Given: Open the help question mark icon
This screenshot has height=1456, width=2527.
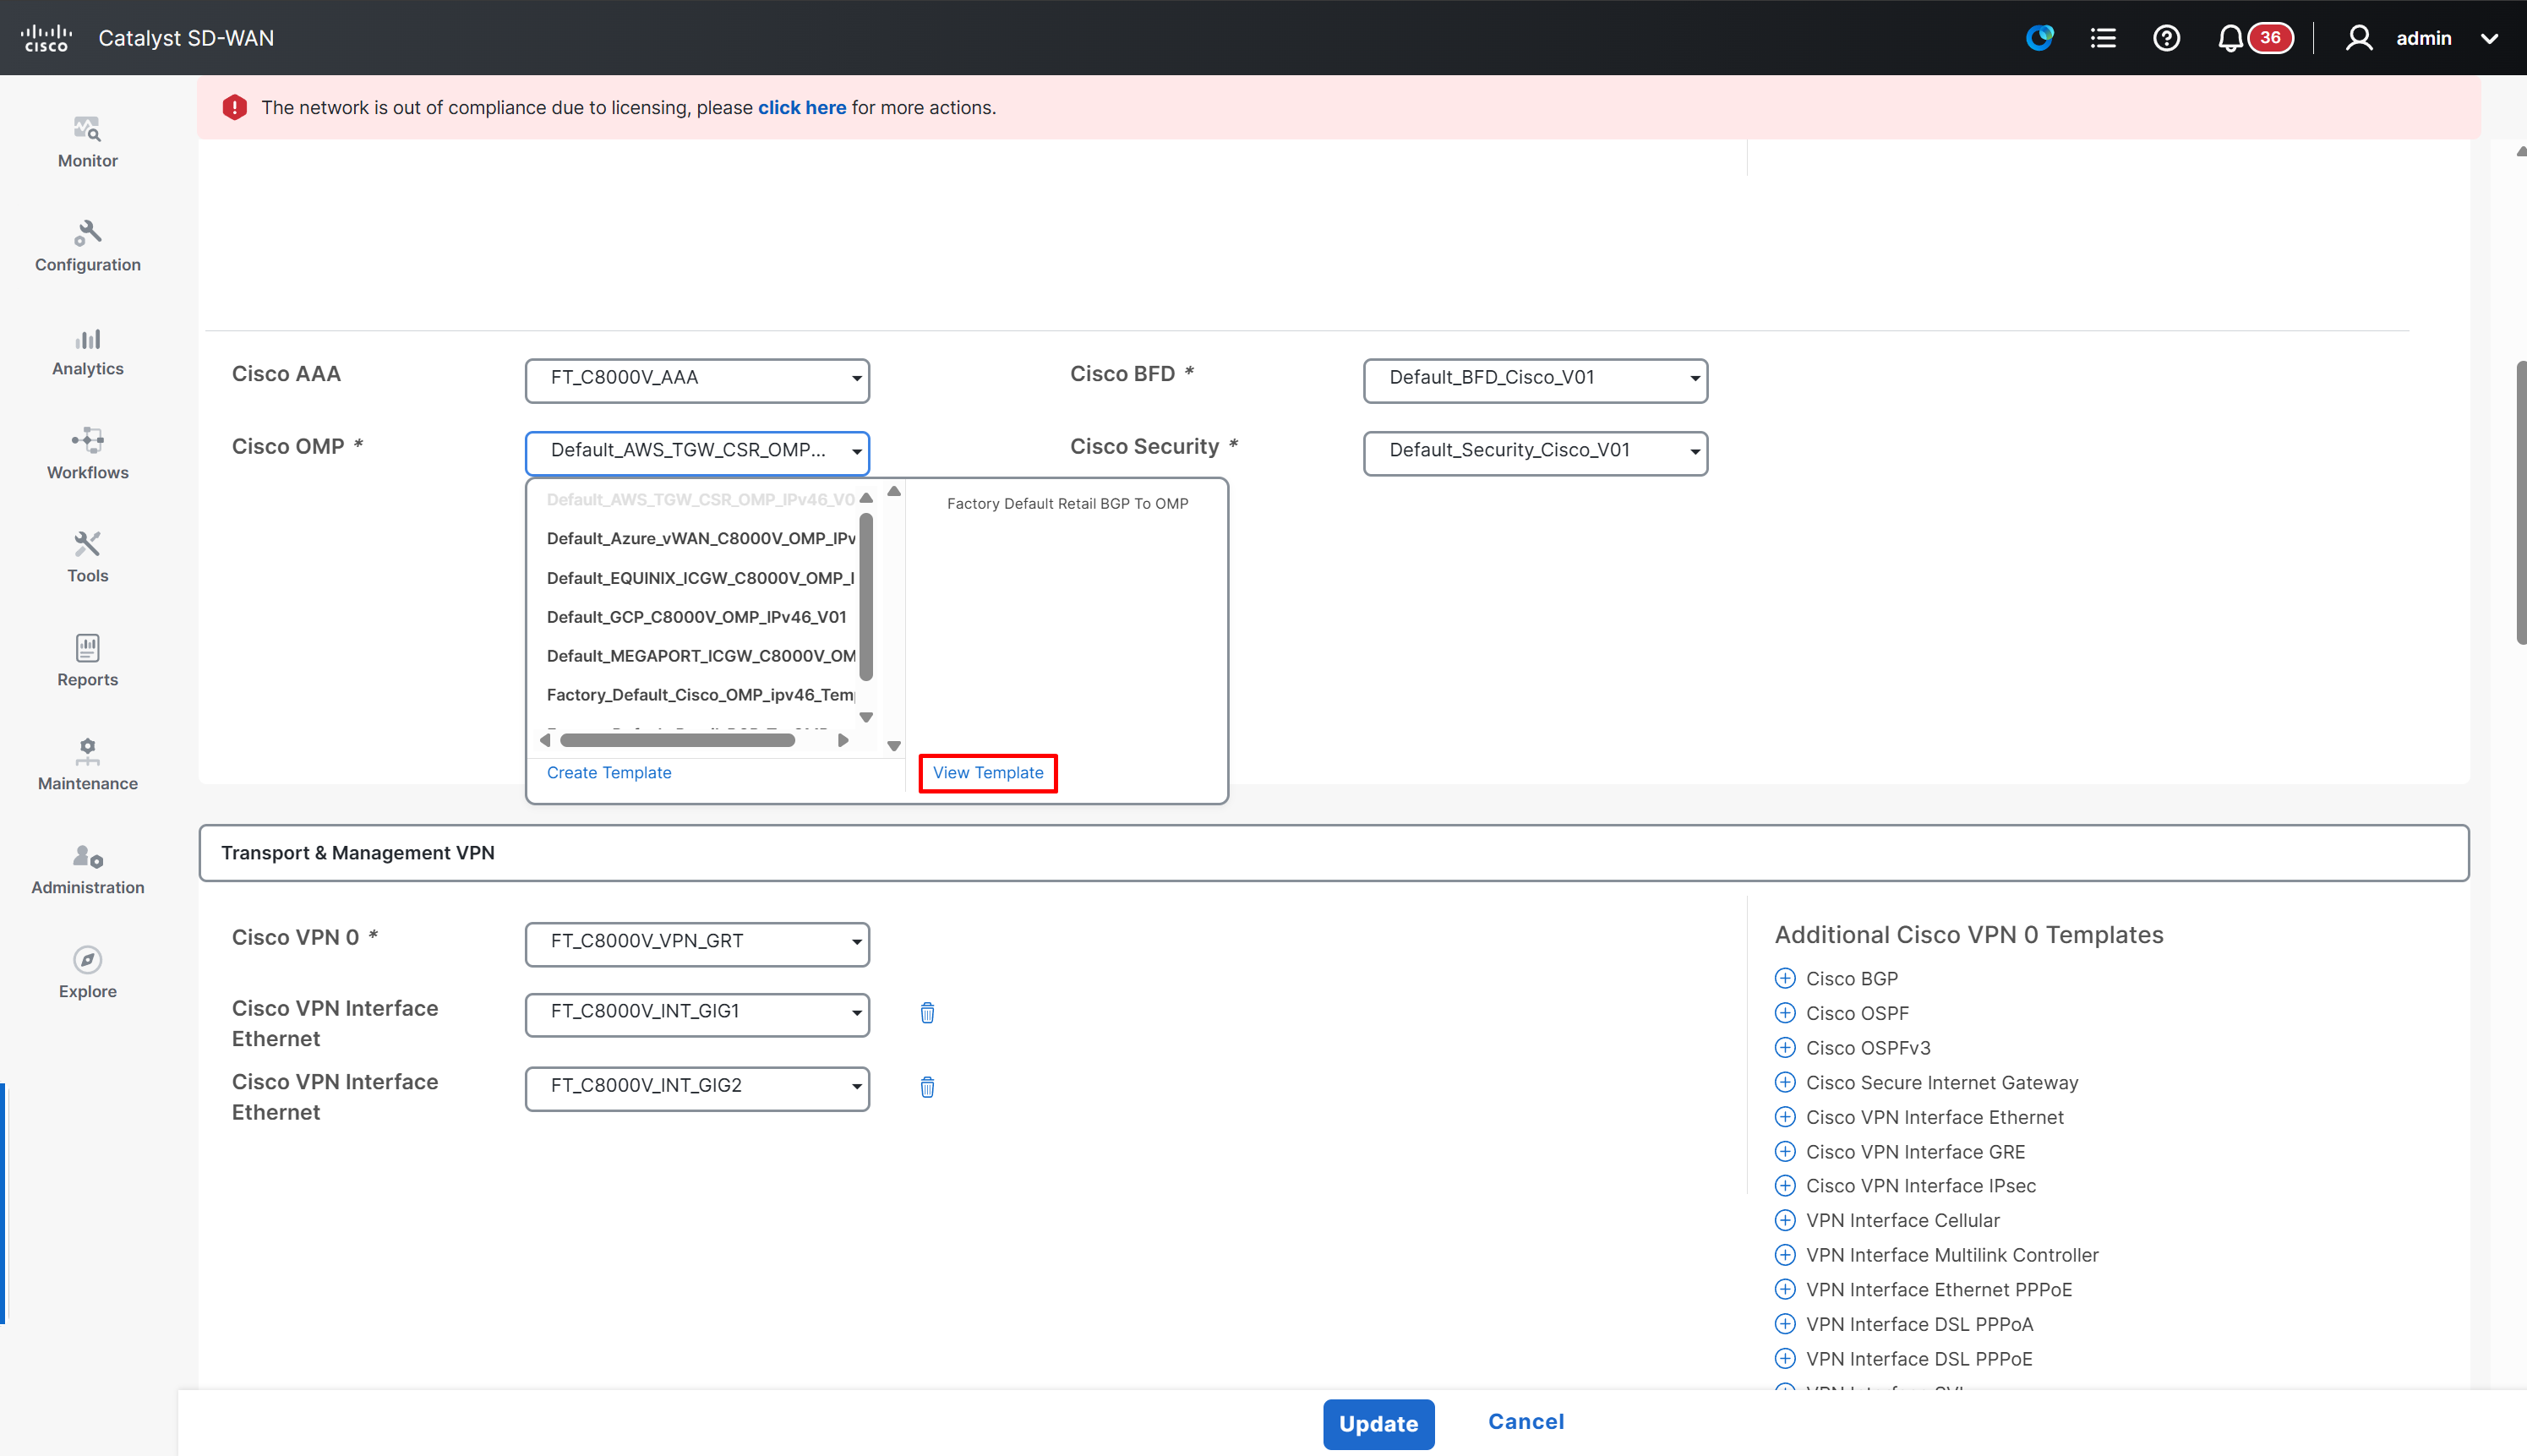Looking at the screenshot, I should click(x=2166, y=38).
